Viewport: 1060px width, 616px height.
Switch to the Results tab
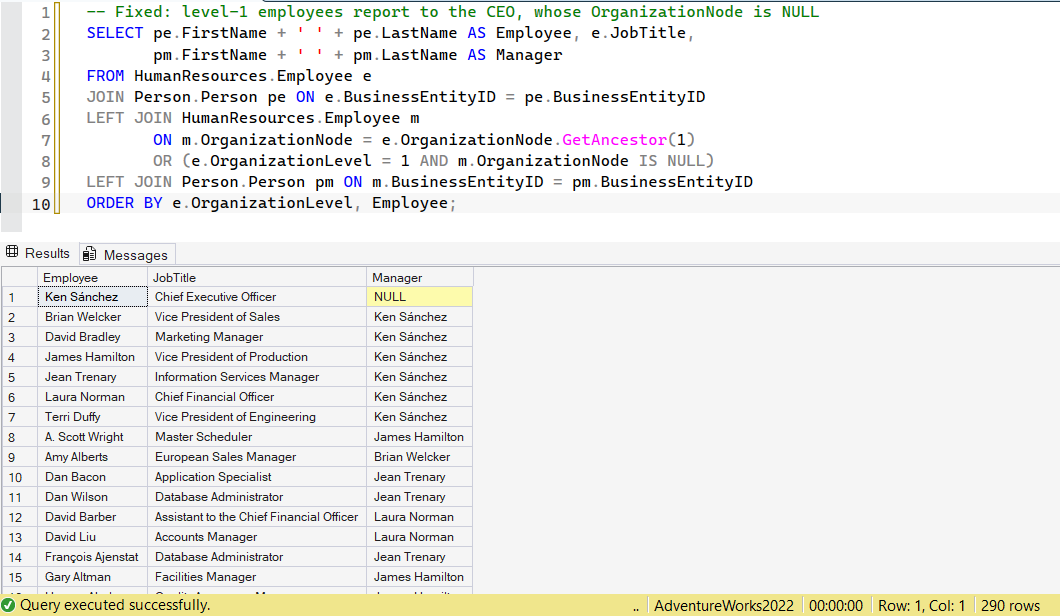tap(39, 254)
